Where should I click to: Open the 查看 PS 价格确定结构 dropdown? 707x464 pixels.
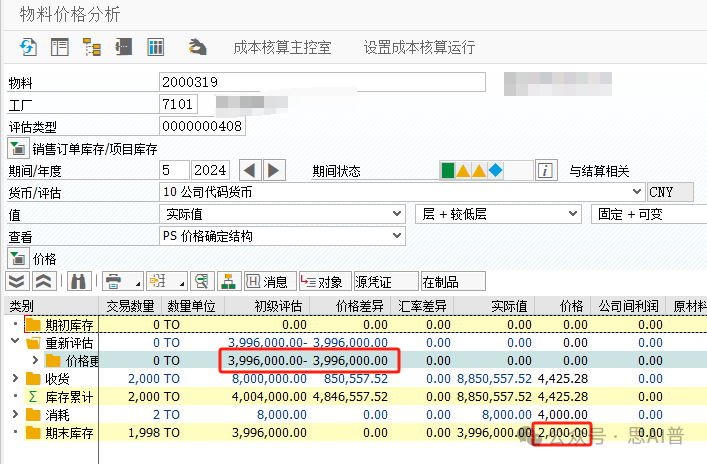tap(397, 236)
